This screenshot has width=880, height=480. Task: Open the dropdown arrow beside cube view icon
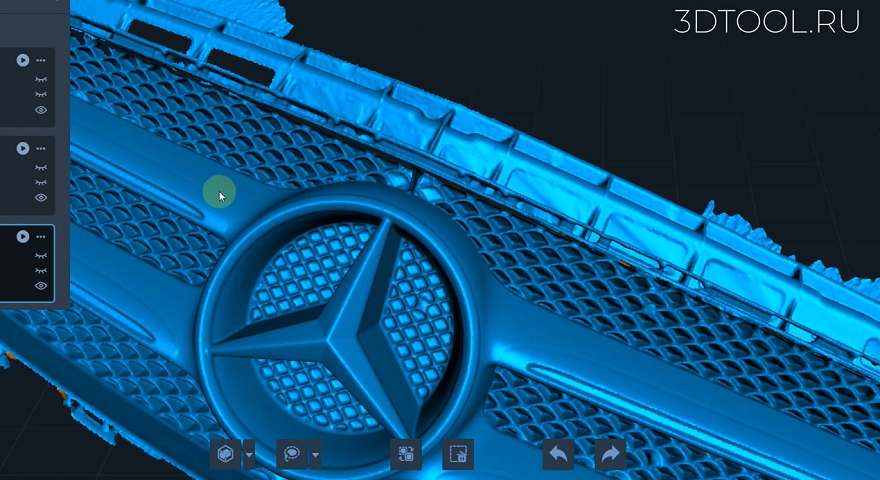pyautogui.click(x=249, y=454)
